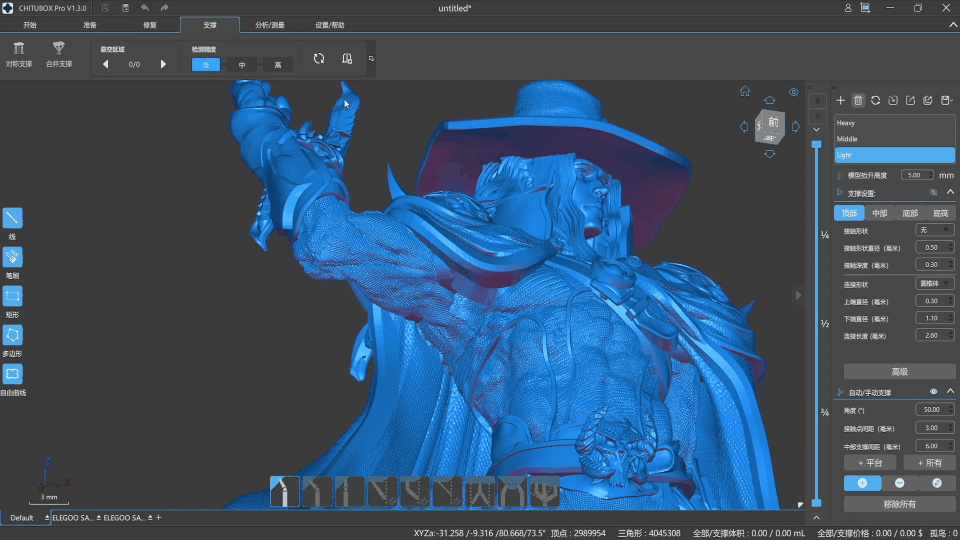
Task: Toggle eye icon in 自动/手动支撑 header
Action: click(934, 391)
